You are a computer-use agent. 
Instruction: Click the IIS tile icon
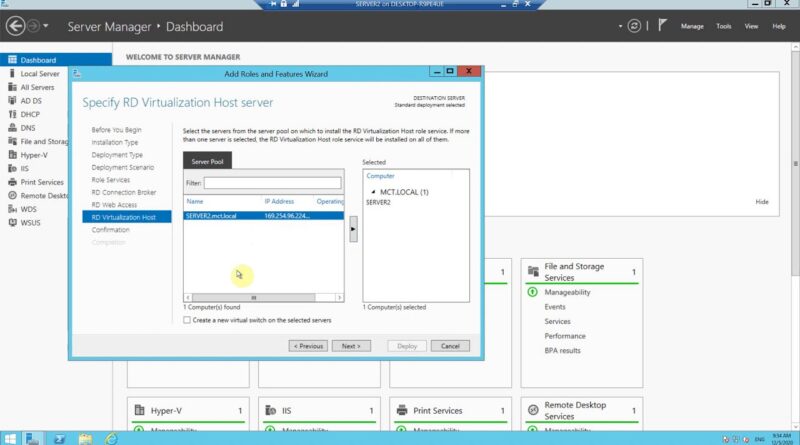click(270, 410)
